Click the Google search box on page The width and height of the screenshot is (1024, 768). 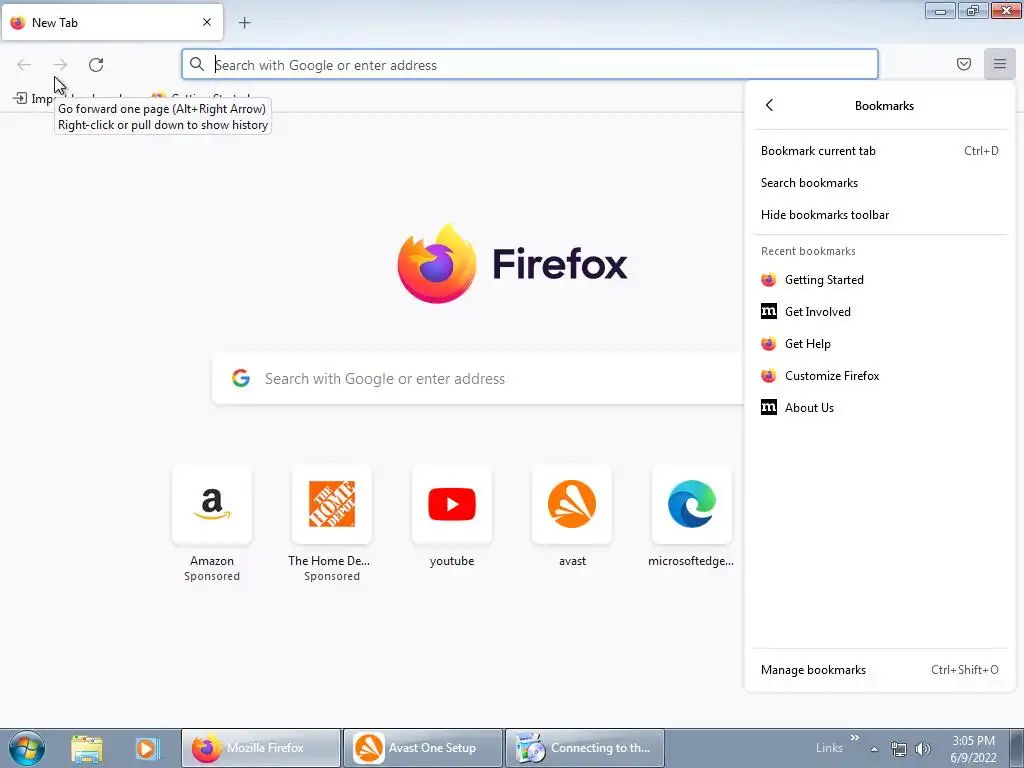click(478, 379)
